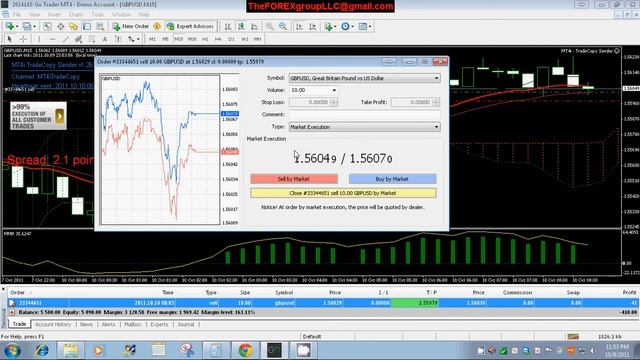Toggle the Auto Scroll chart icon

click(299, 27)
